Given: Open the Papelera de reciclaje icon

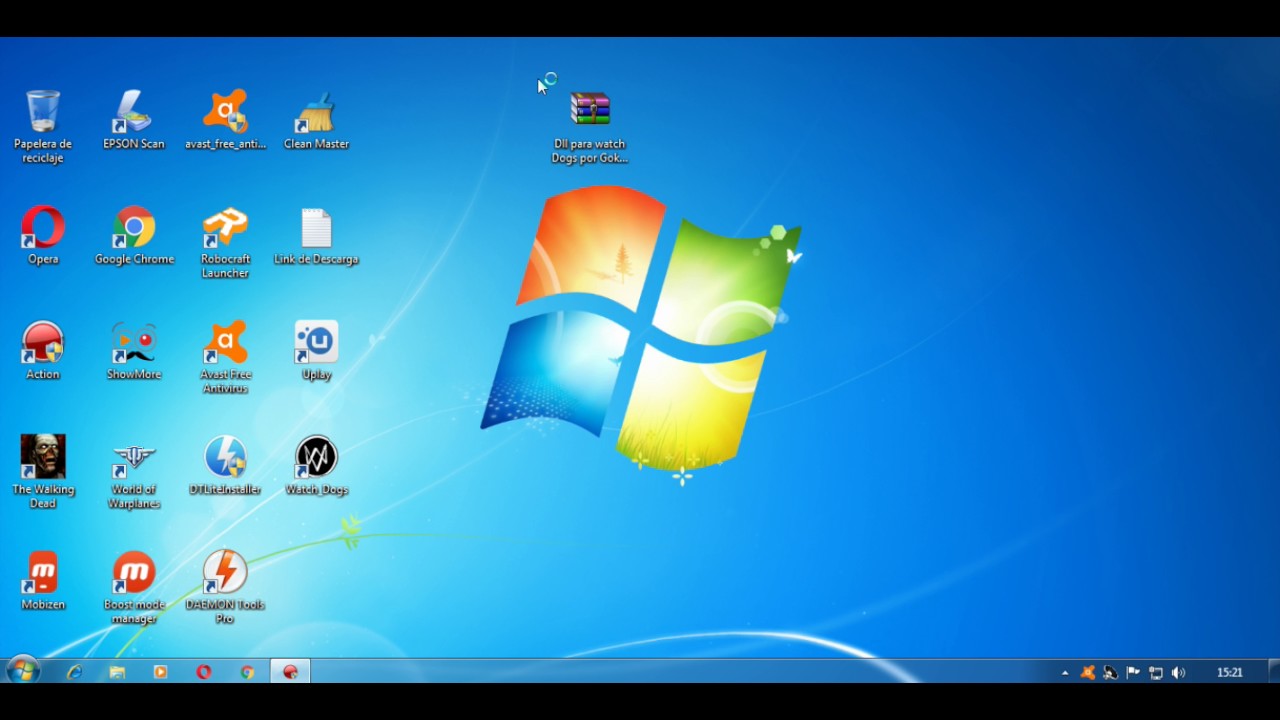Looking at the screenshot, I should point(43,125).
